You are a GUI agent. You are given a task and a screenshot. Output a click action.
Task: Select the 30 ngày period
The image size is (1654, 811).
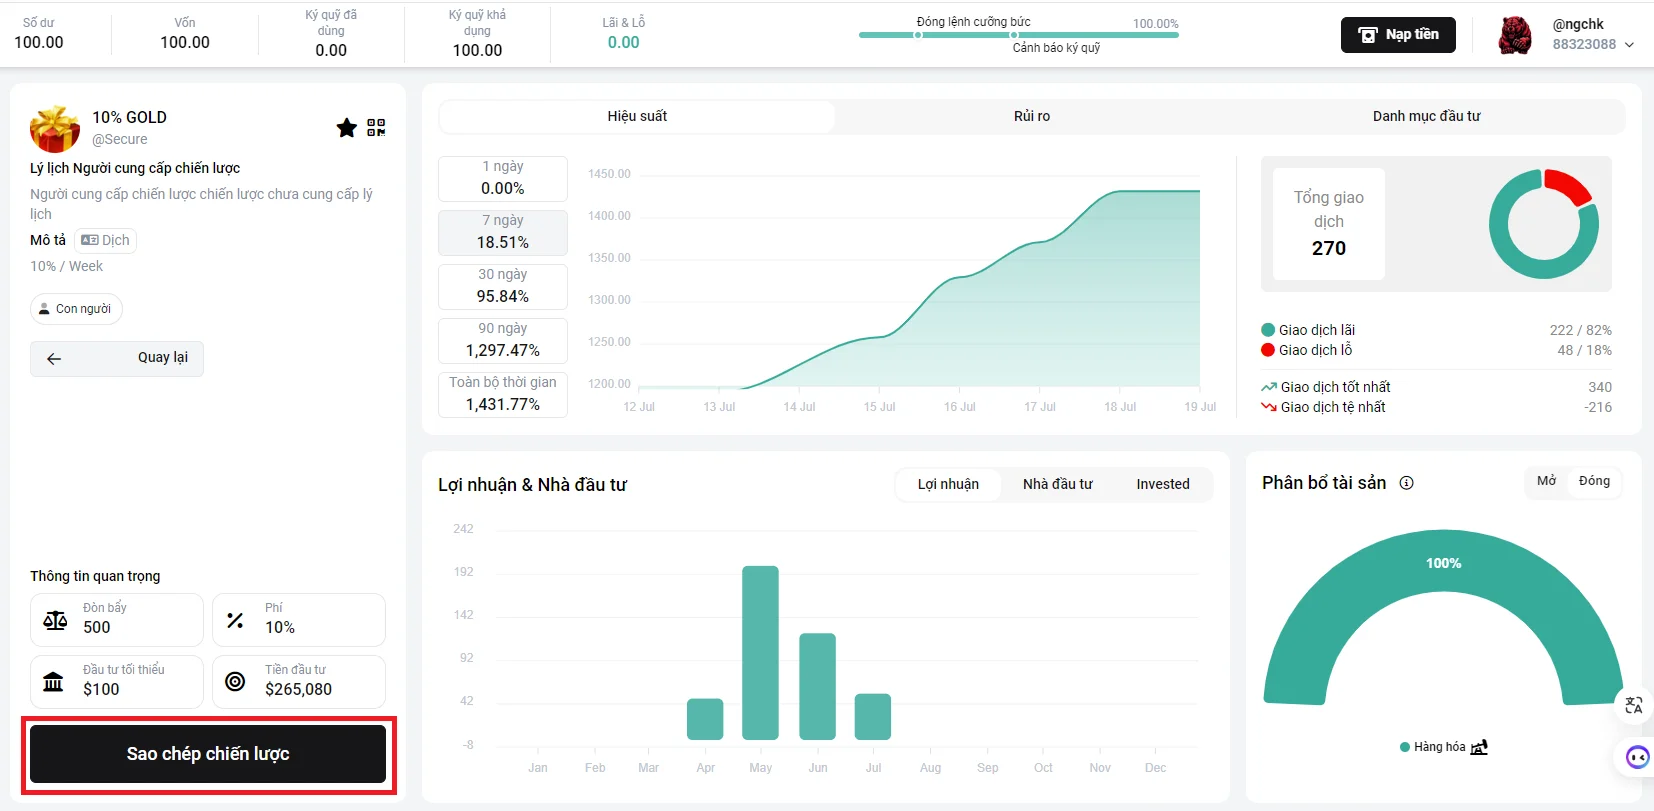coord(503,286)
